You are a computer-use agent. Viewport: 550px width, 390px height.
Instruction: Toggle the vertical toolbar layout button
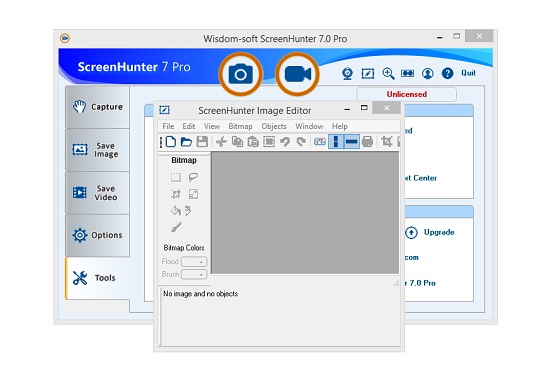(x=336, y=142)
